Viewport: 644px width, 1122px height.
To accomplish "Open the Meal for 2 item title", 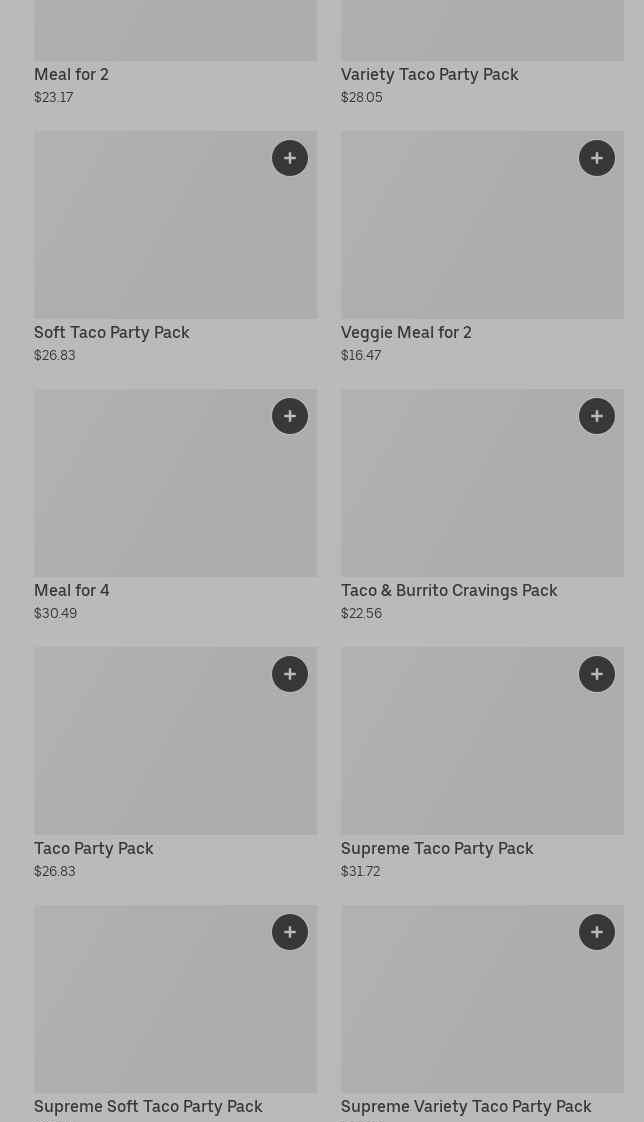I will [71, 75].
